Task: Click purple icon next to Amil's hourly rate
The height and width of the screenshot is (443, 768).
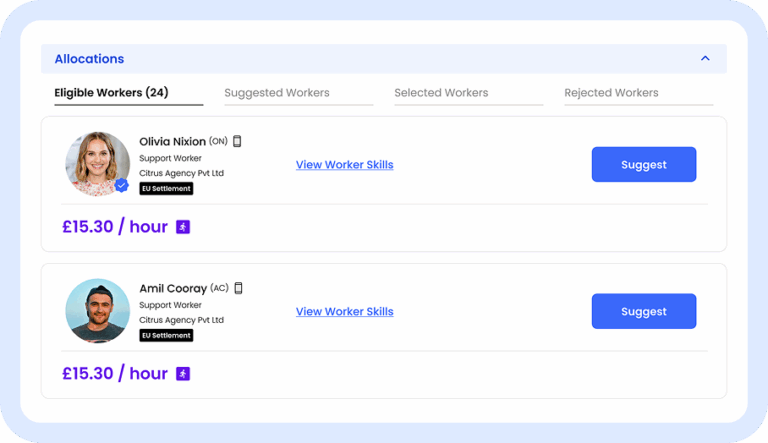Action: [183, 374]
